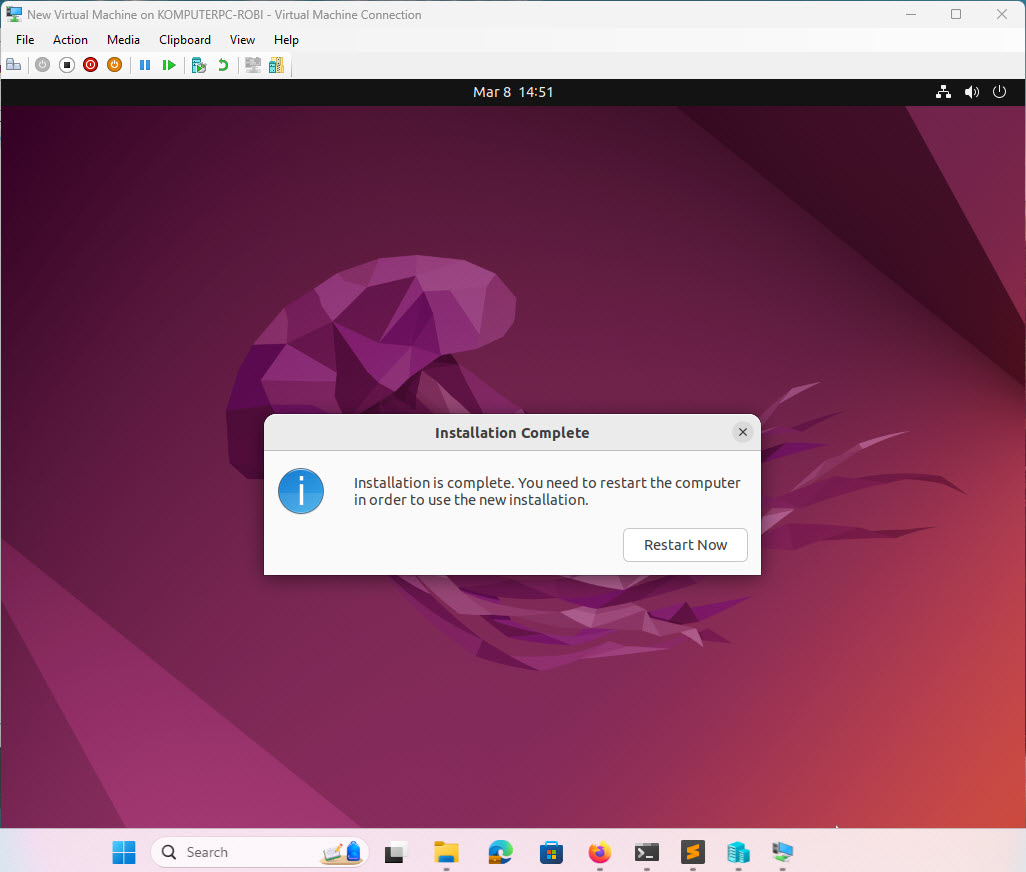Take a checkpoint of the VM
This screenshot has width=1026, height=872.
click(x=198, y=64)
